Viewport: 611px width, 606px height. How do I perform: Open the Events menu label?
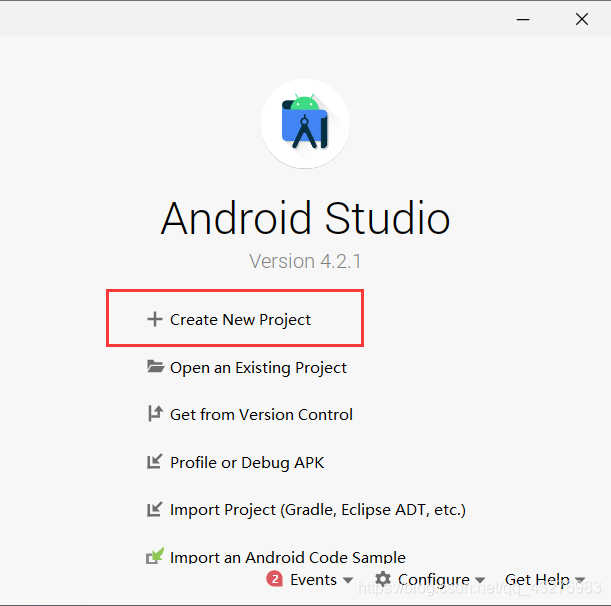[x=313, y=580]
